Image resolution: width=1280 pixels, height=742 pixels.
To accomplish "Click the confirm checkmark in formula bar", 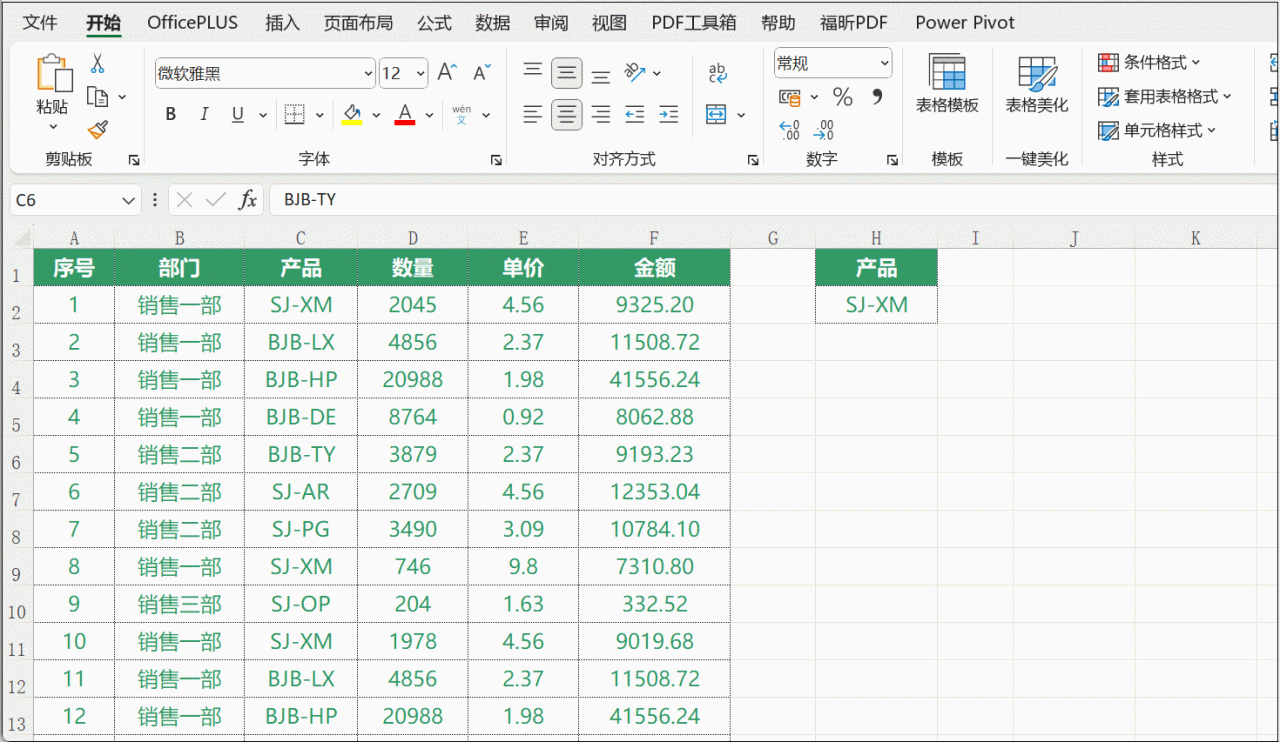I will click(x=215, y=200).
